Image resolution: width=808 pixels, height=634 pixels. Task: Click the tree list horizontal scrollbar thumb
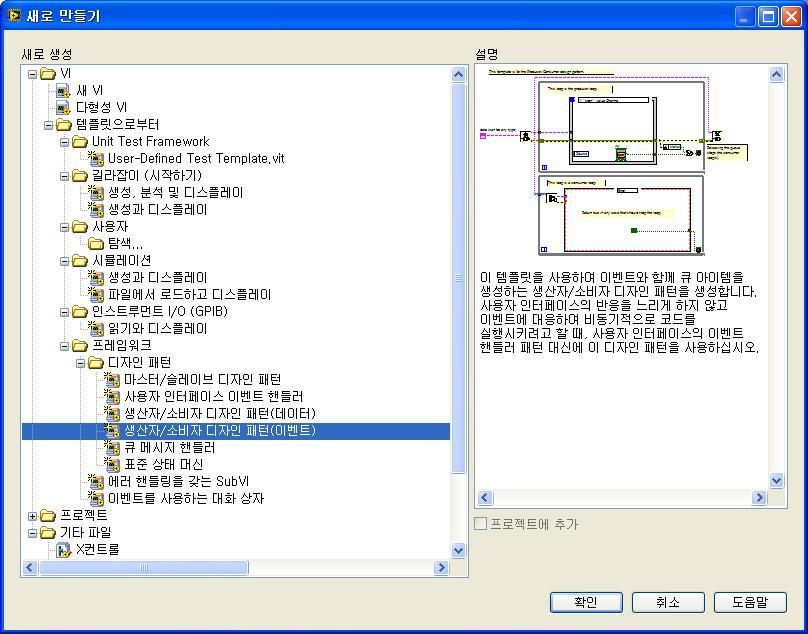point(144,568)
